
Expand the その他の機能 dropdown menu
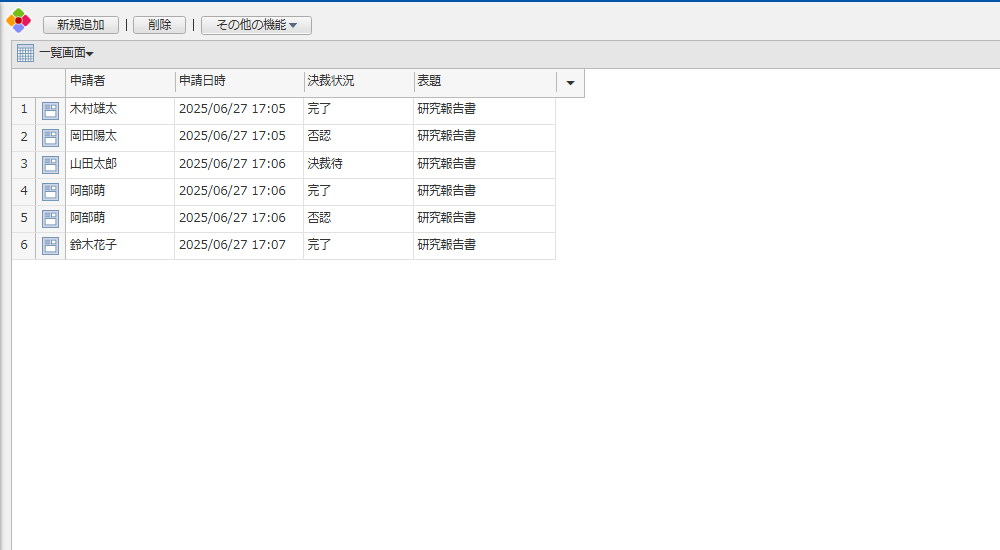point(256,25)
